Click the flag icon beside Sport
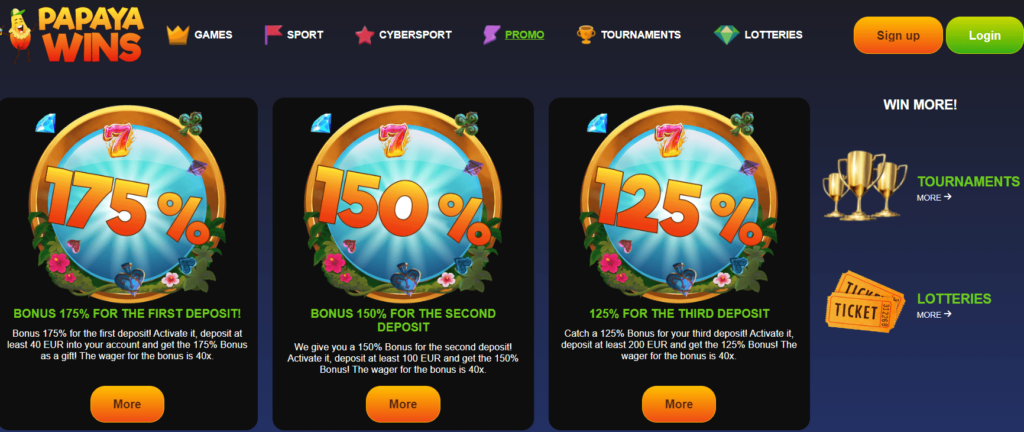The height and width of the screenshot is (432, 1024). click(272, 35)
